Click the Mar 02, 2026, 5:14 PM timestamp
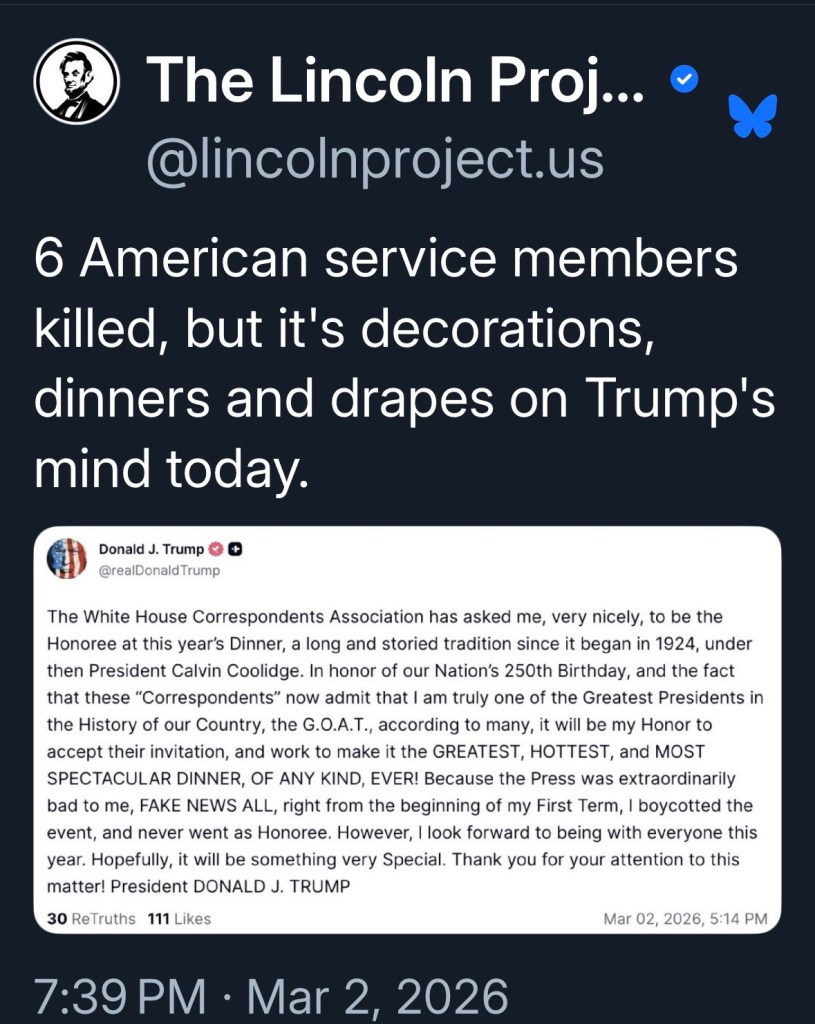The width and height of the screenshot is (815, 1024). coord(685,918)
